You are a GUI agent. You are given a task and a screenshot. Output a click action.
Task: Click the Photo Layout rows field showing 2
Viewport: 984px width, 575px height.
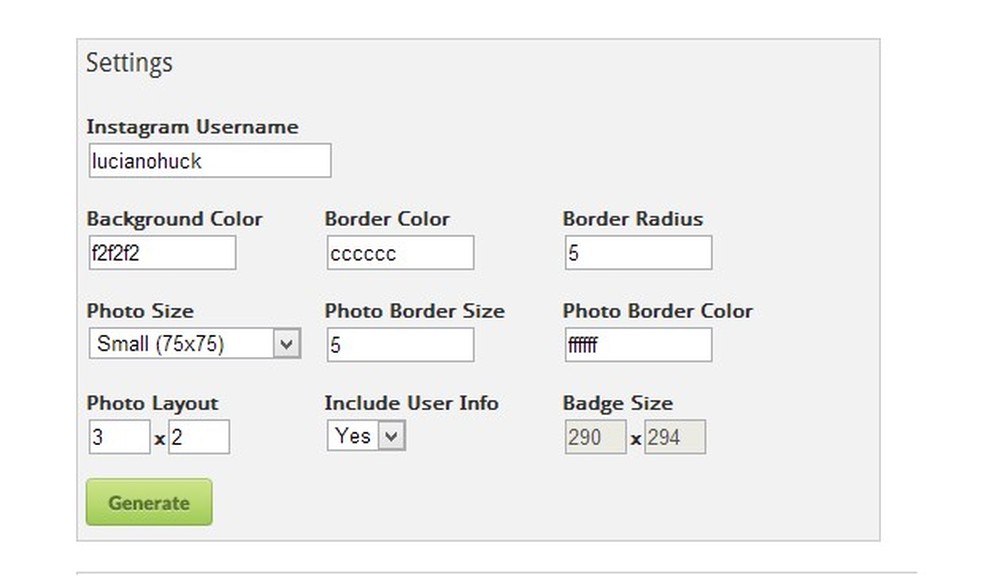tap(198, 437)
